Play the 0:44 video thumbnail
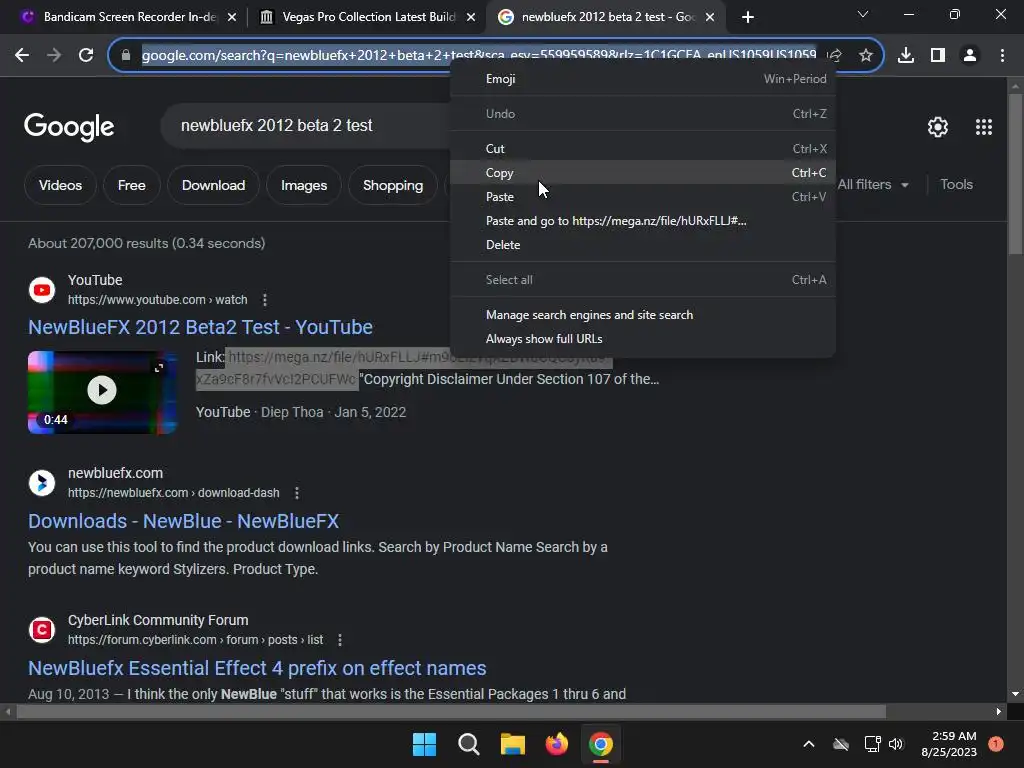Viewport: 1024px width, 768px height. click(102, 392)
